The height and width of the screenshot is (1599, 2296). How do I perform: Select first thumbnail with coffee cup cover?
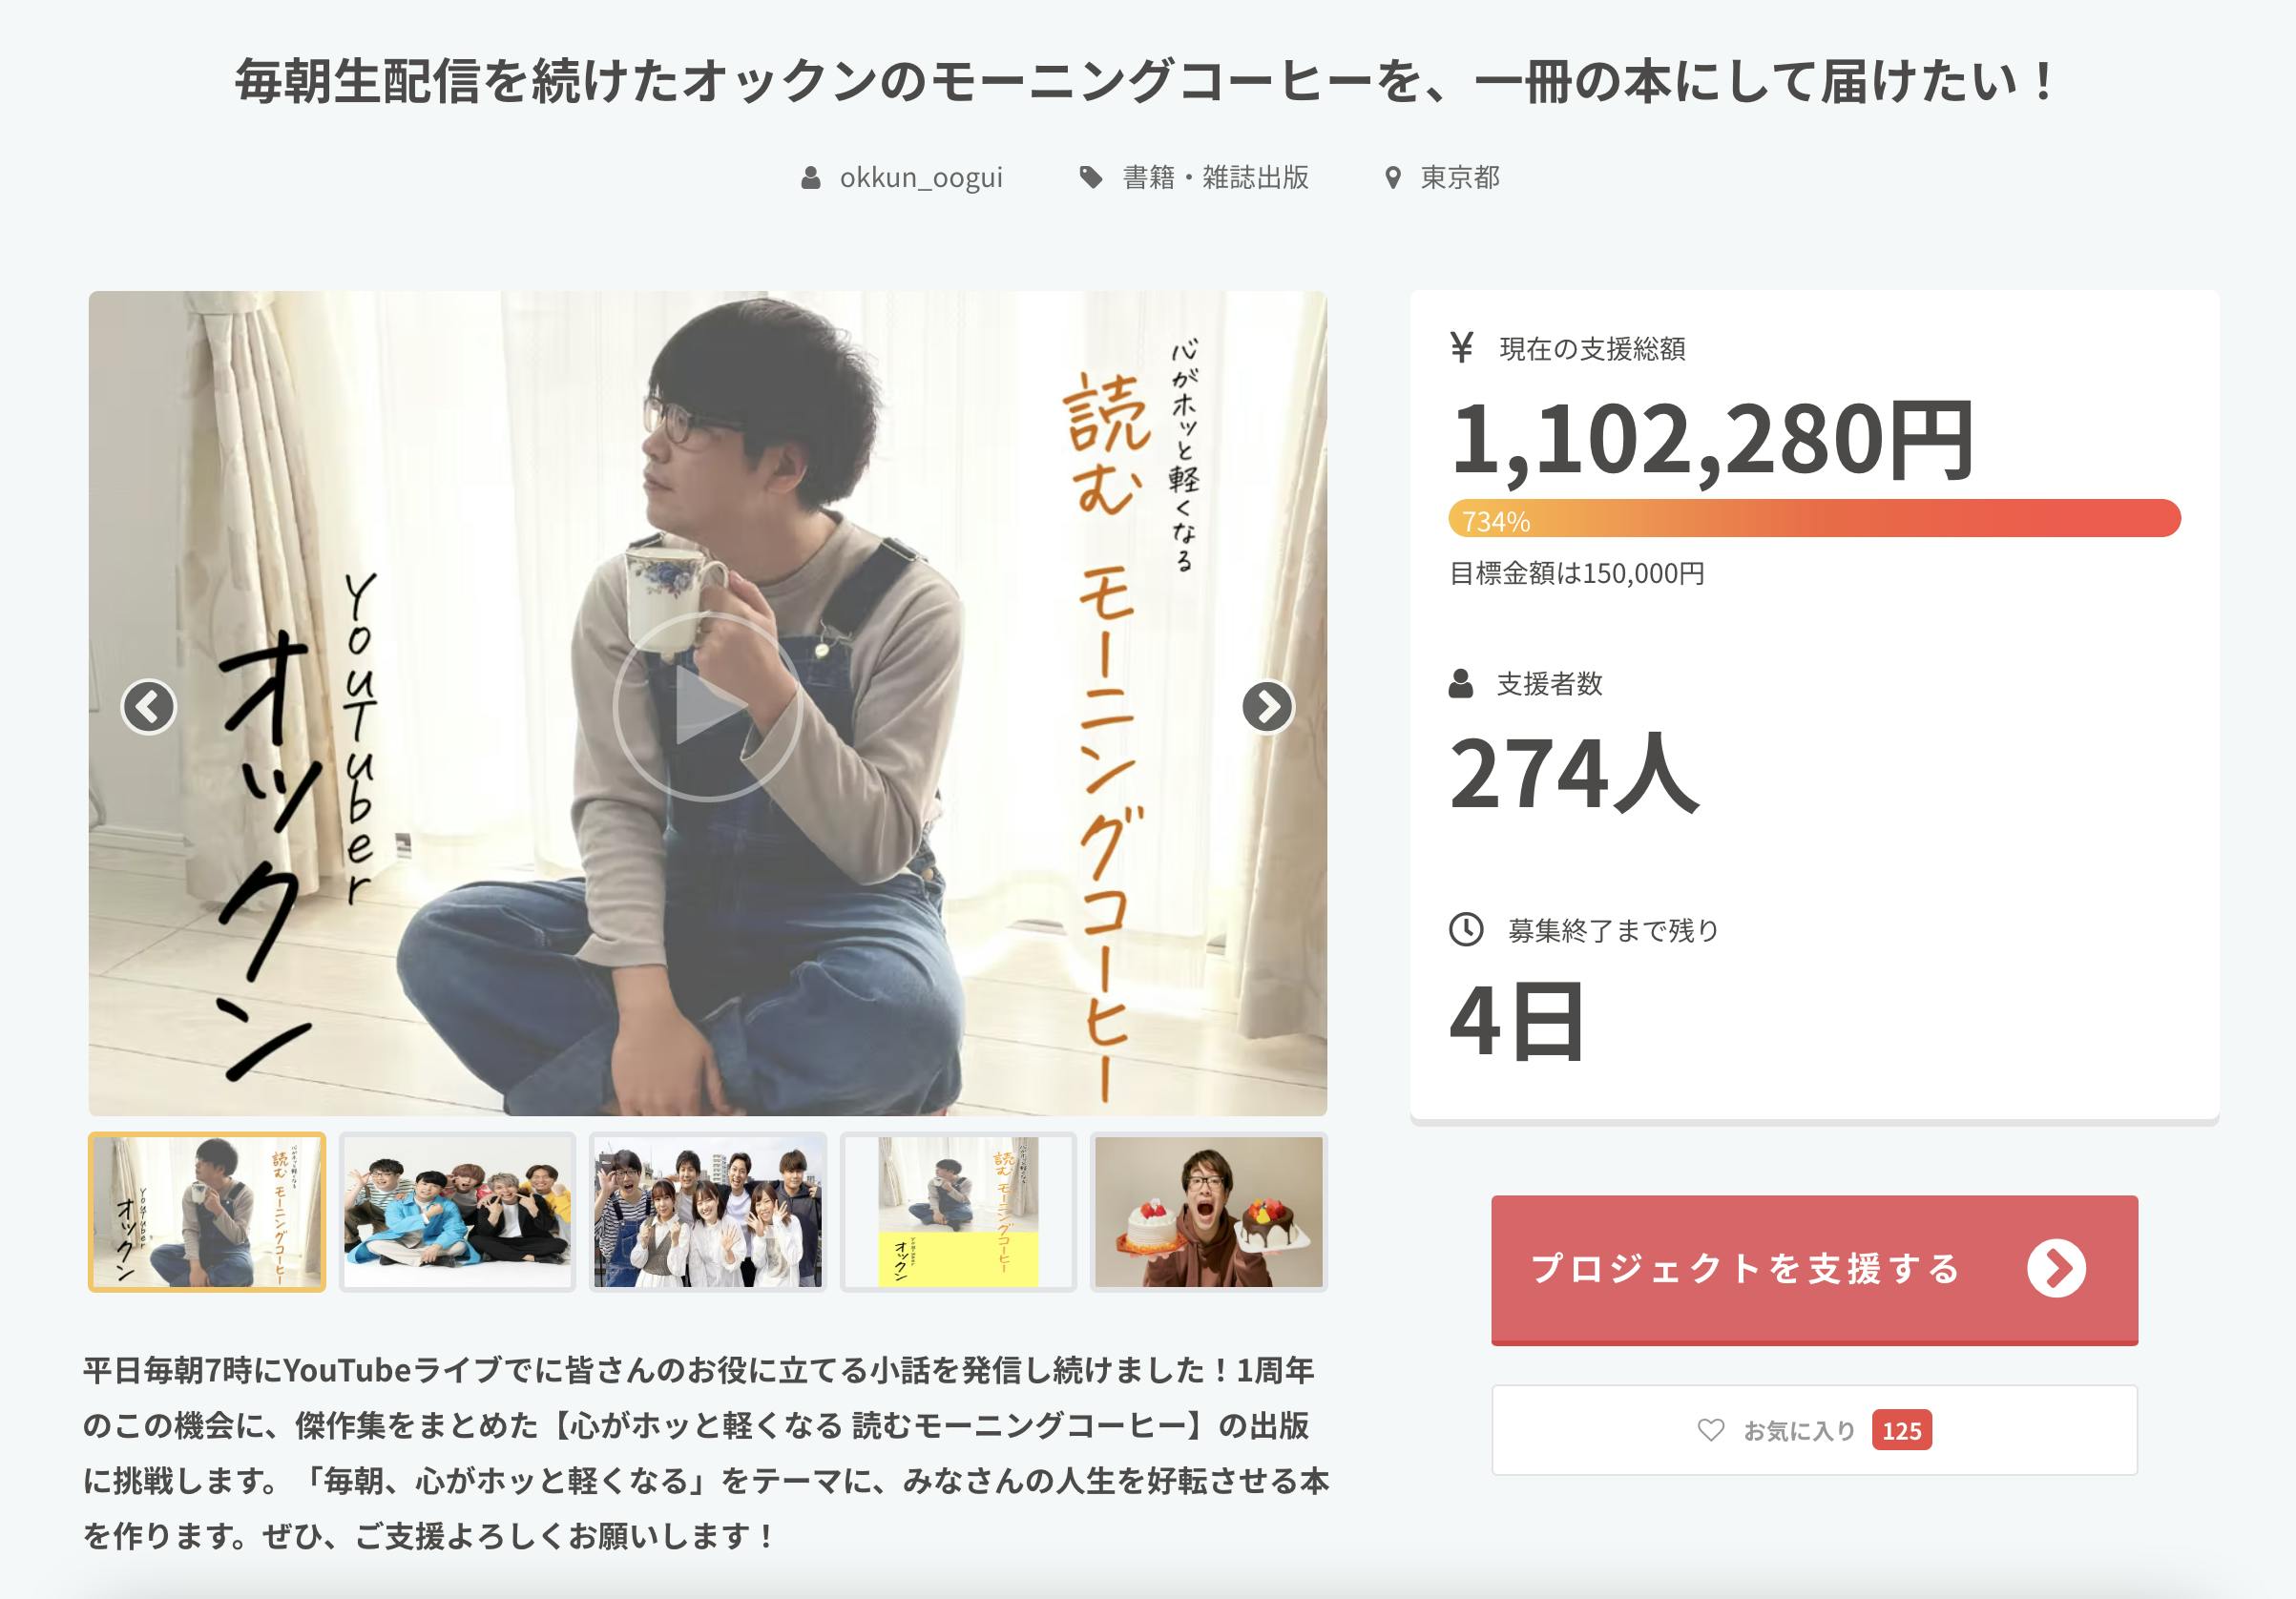click(207, 1212)
